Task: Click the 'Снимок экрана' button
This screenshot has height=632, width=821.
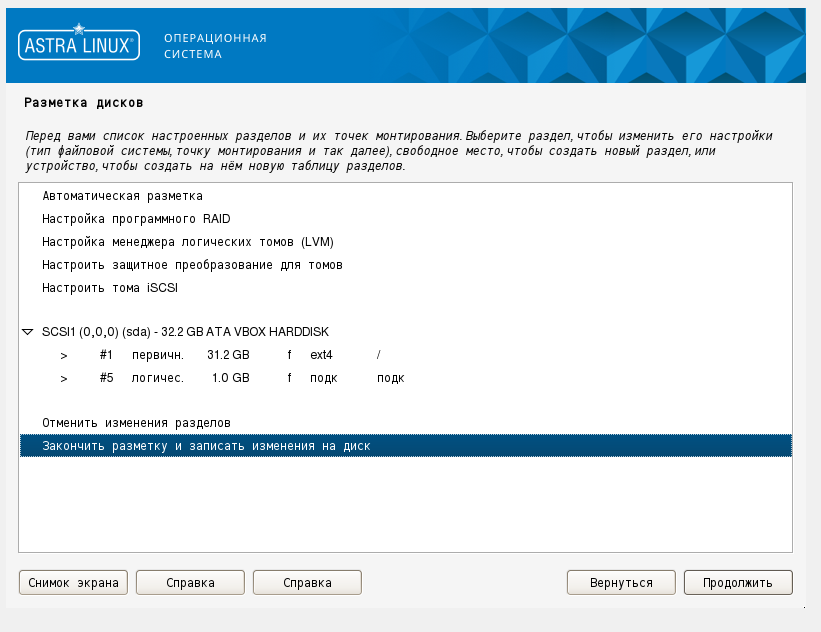Action: click(x=73, y=583)
